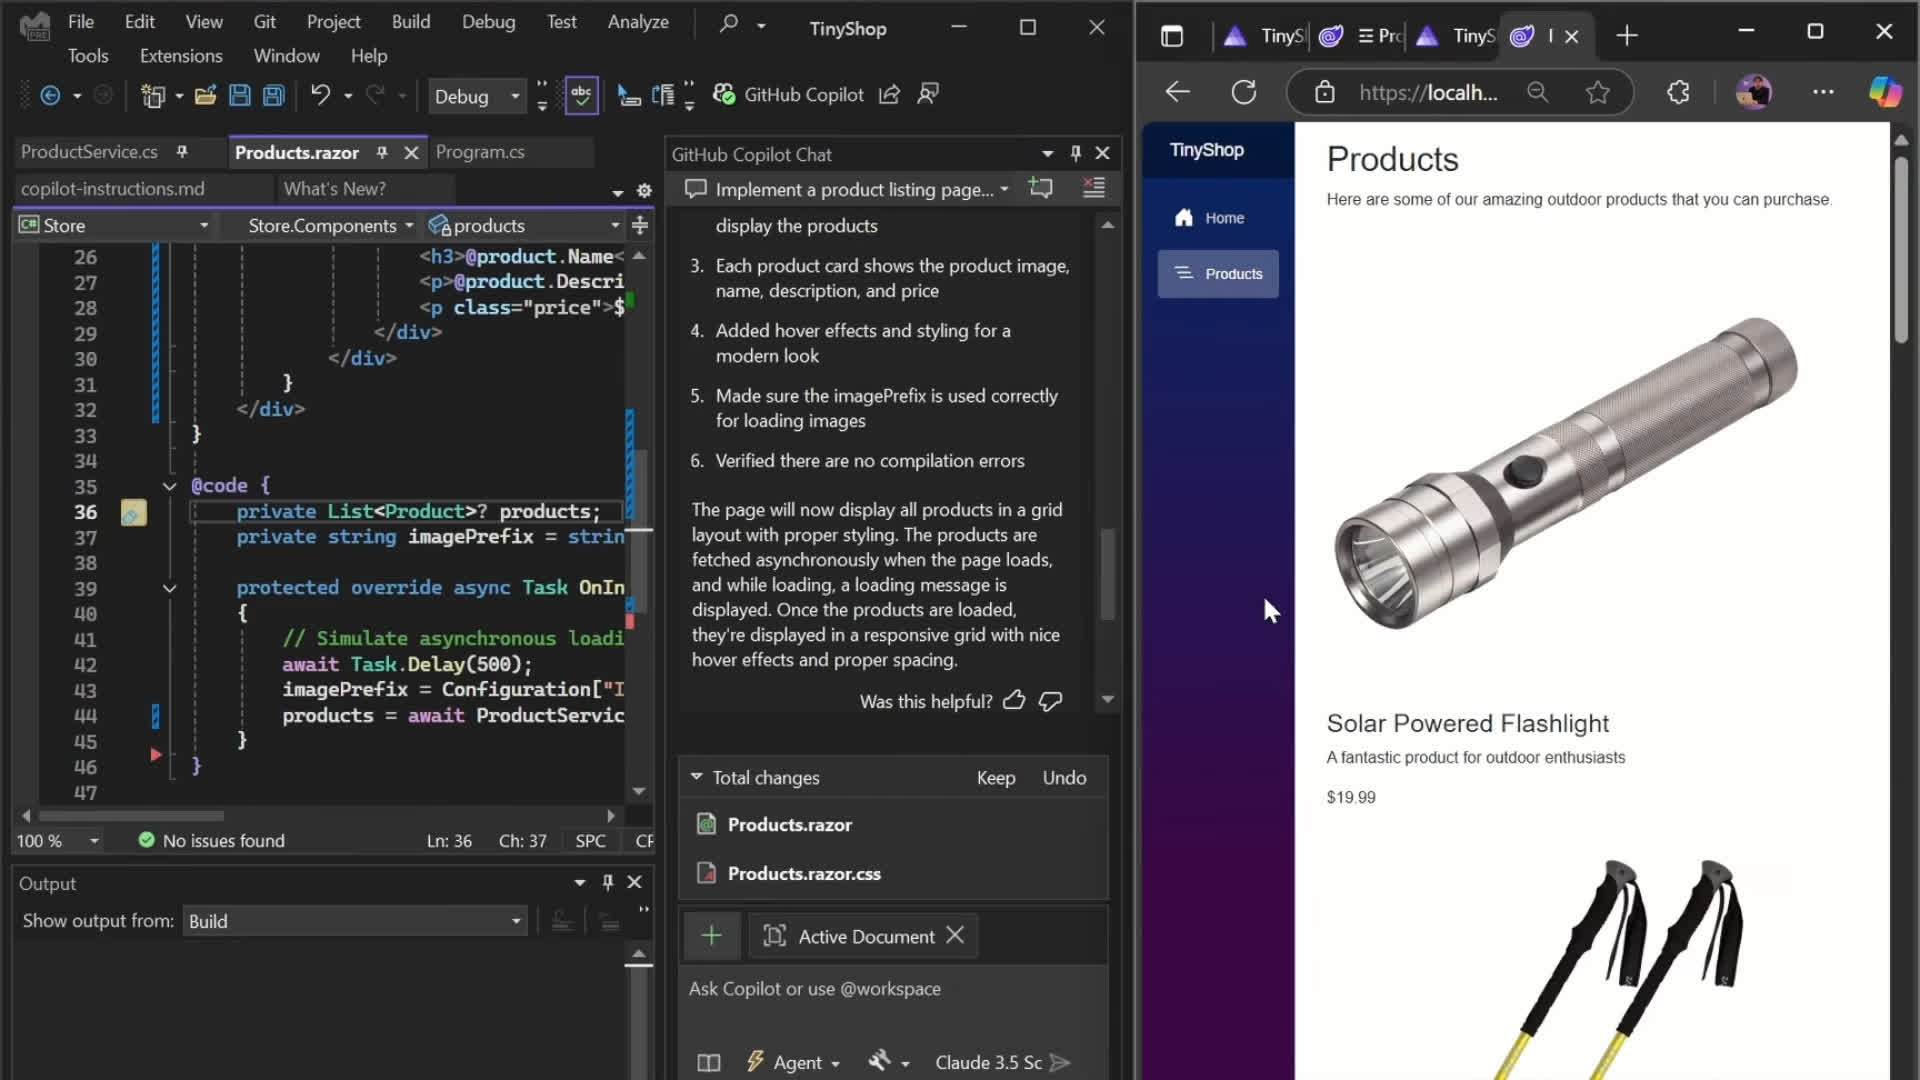This screenshot has height=1080, width=1920.
Task: Click the thumbs down feedback icon
Action: (1050, 701)
